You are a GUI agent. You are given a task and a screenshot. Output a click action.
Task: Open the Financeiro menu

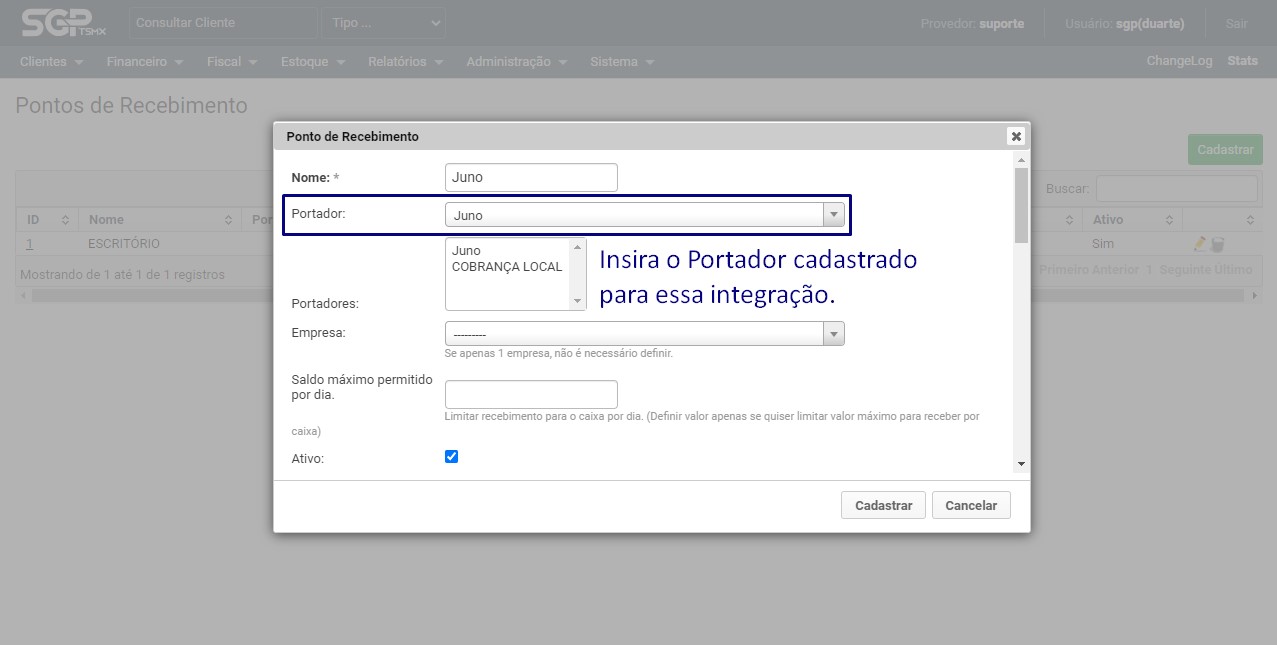click(x=144, y=62)
